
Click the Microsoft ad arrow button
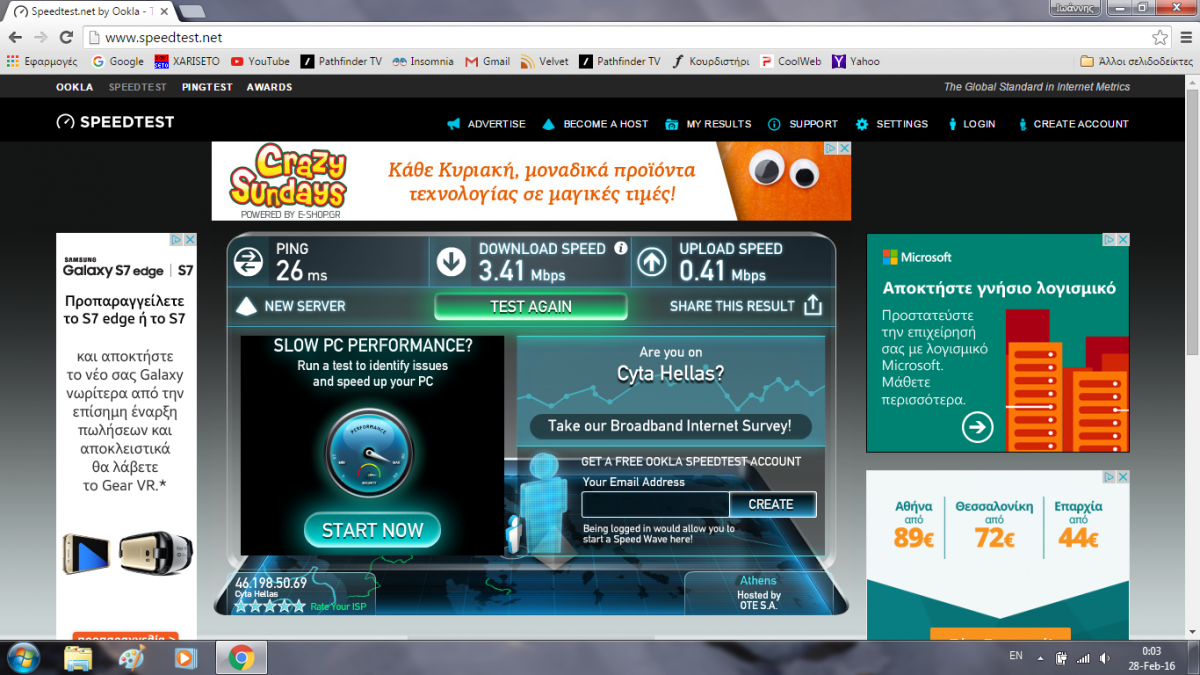(977, 428)
